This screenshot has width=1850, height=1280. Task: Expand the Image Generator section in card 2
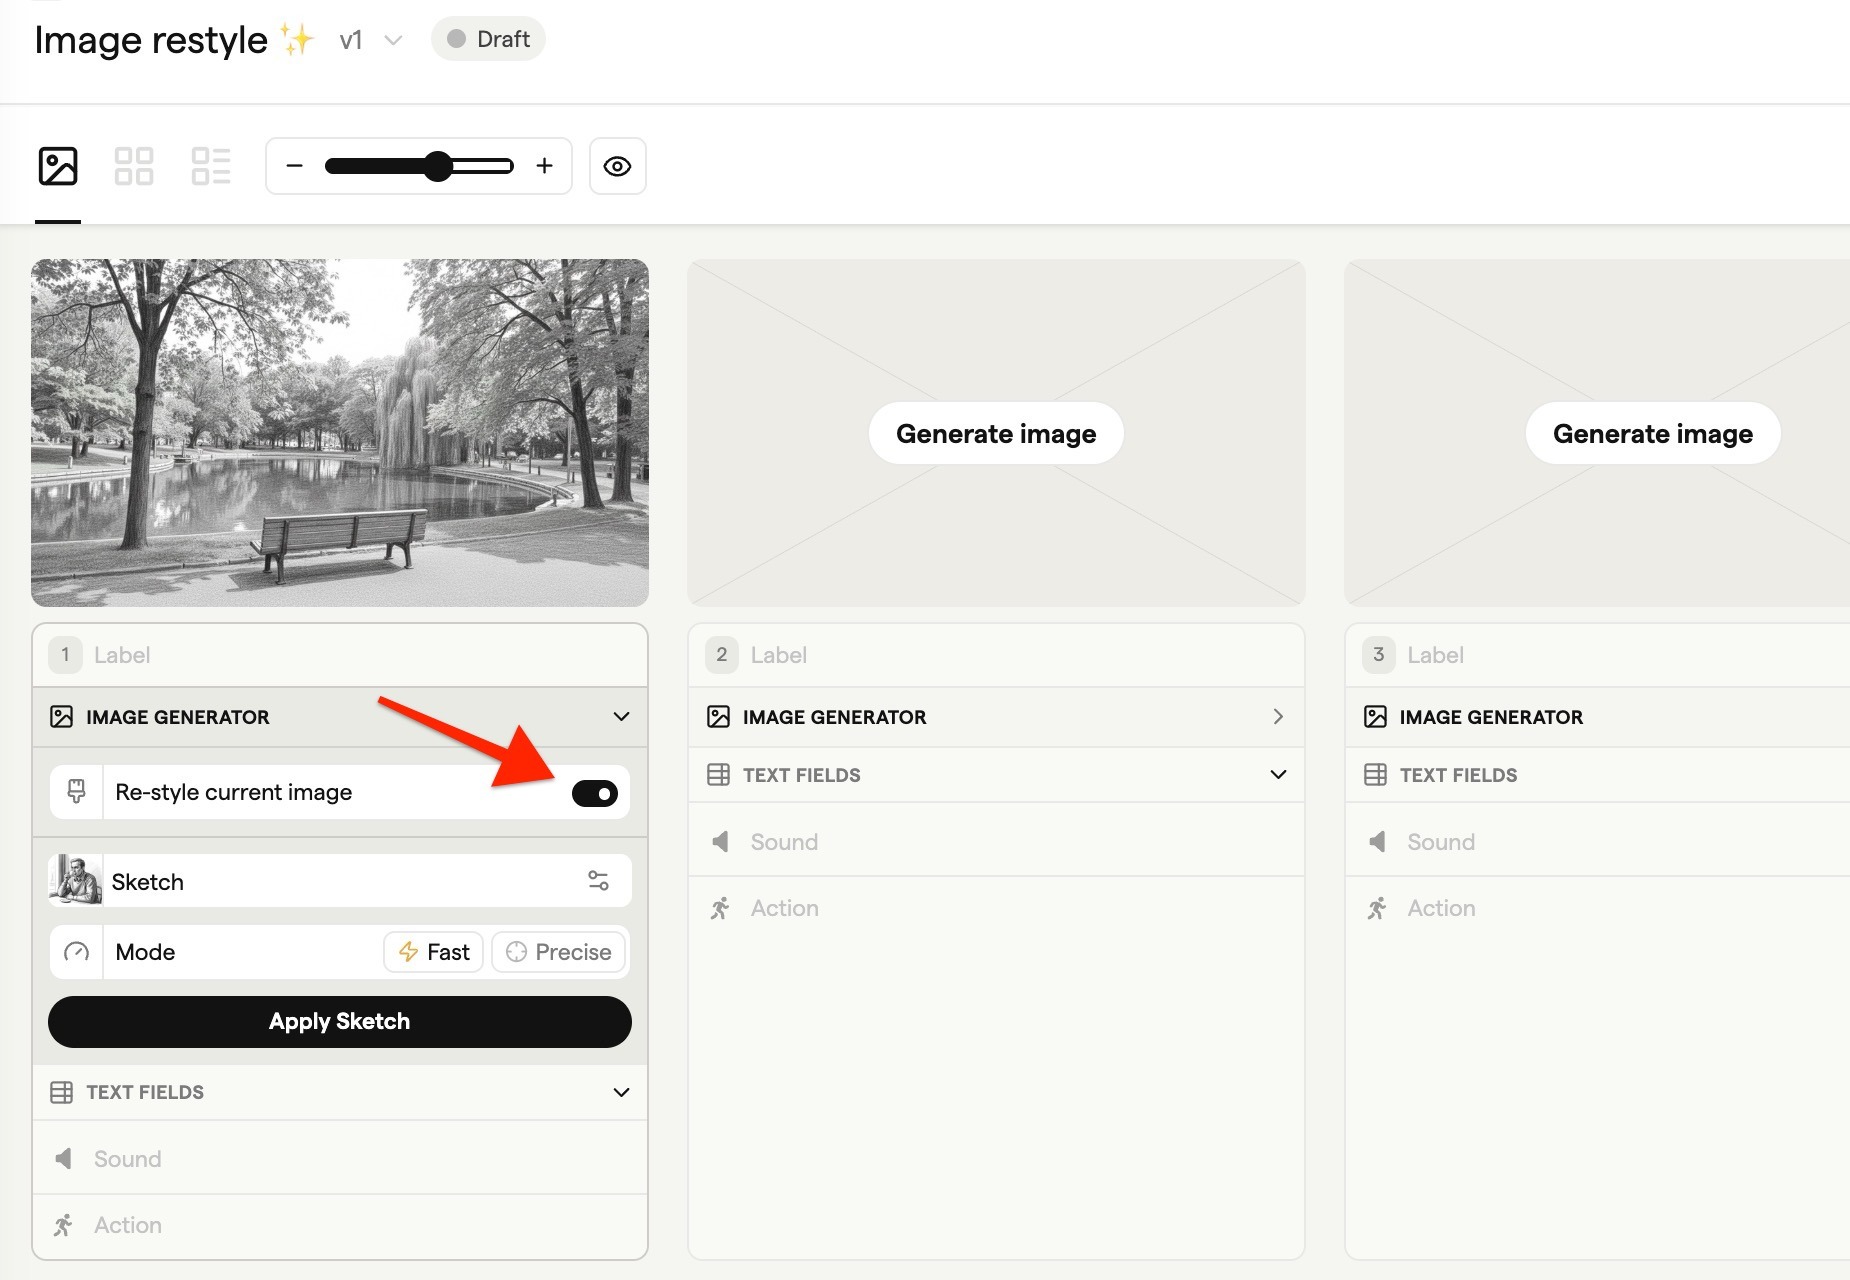[1279, 717]
